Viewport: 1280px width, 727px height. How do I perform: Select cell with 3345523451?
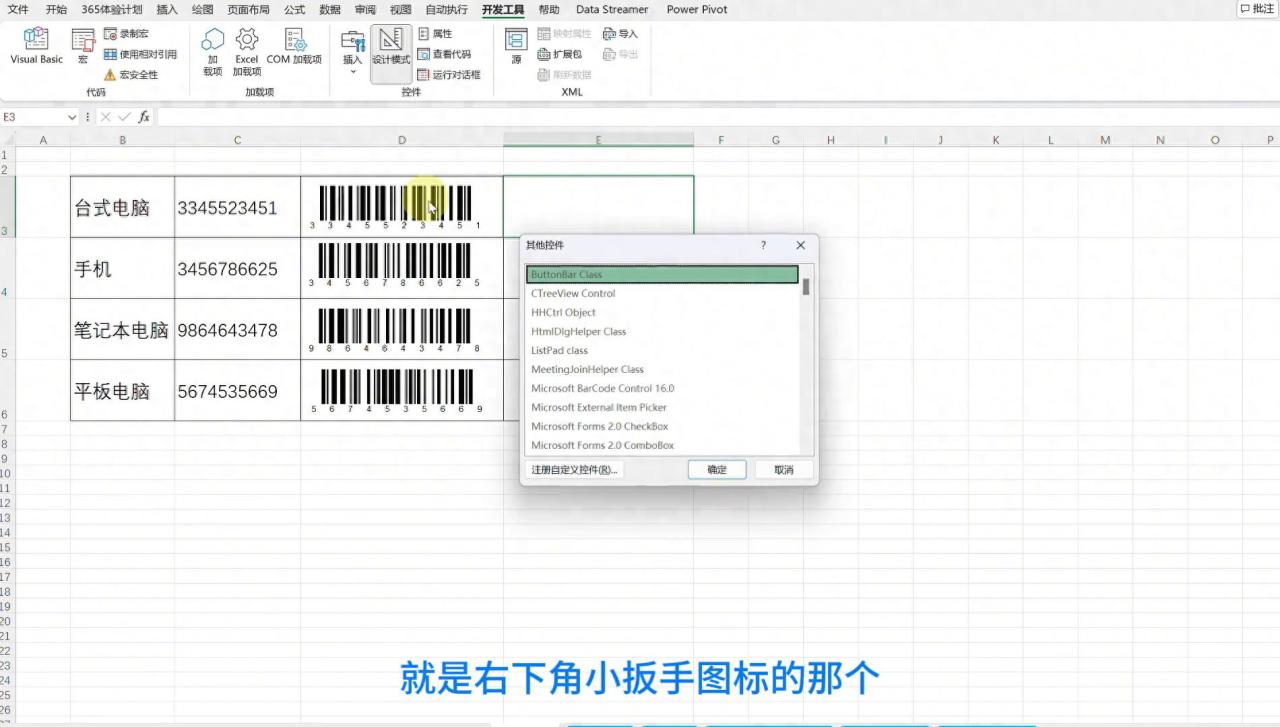(x=237, y=207)
